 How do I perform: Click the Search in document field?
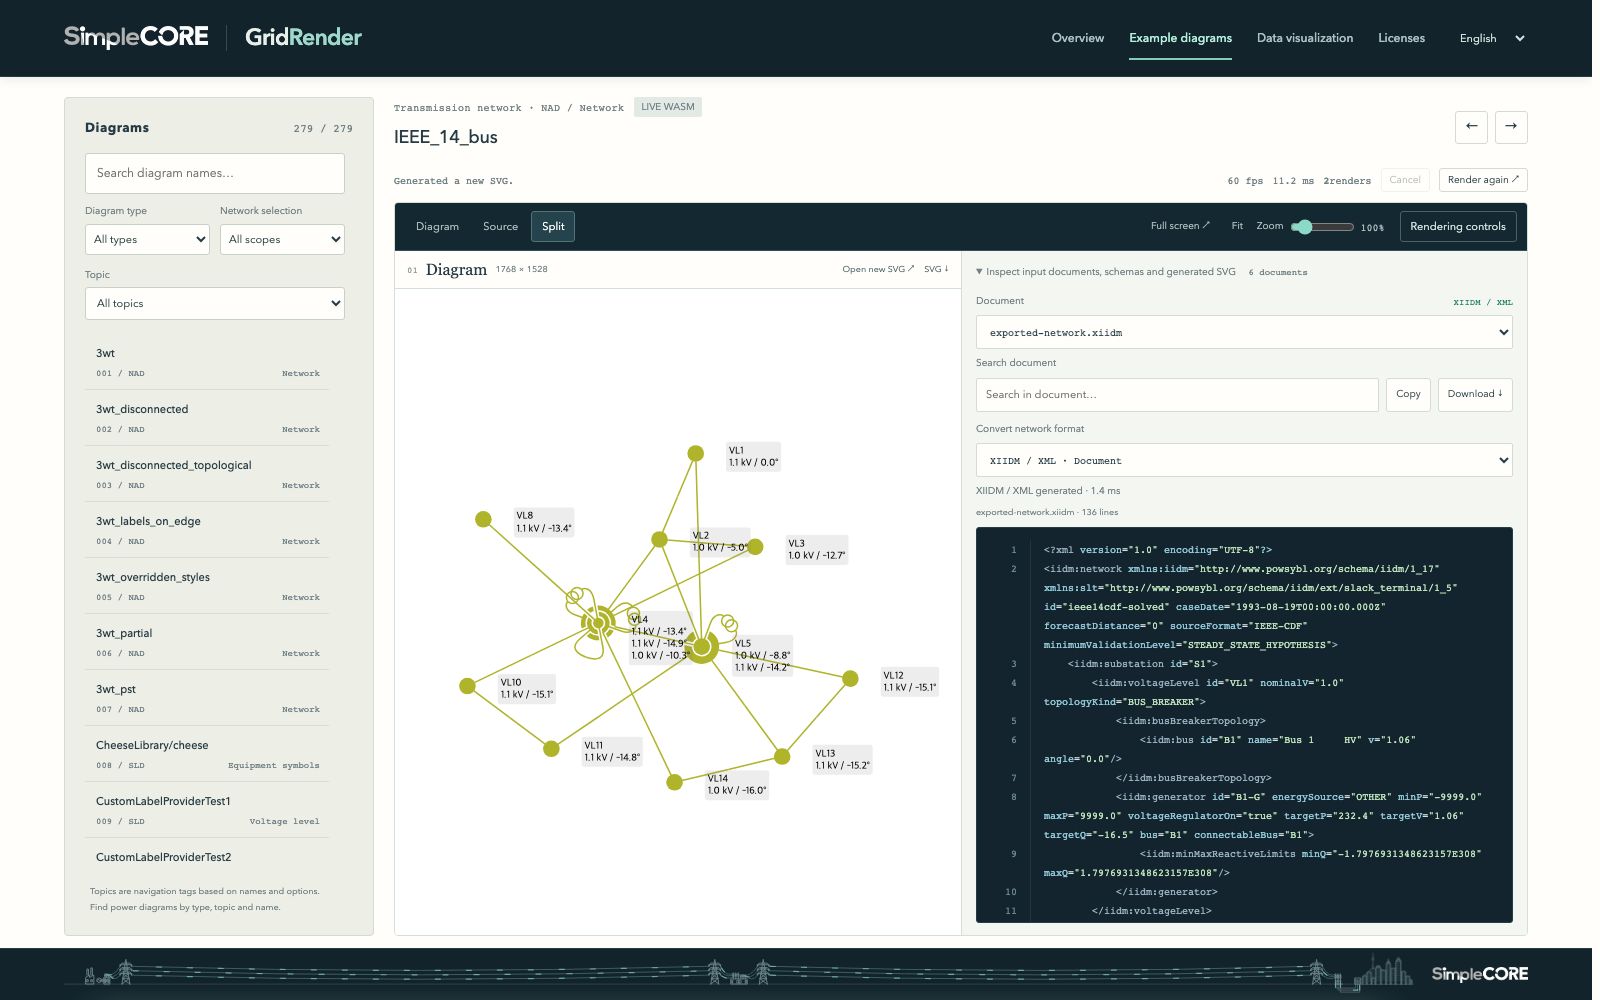point(1177,394)
